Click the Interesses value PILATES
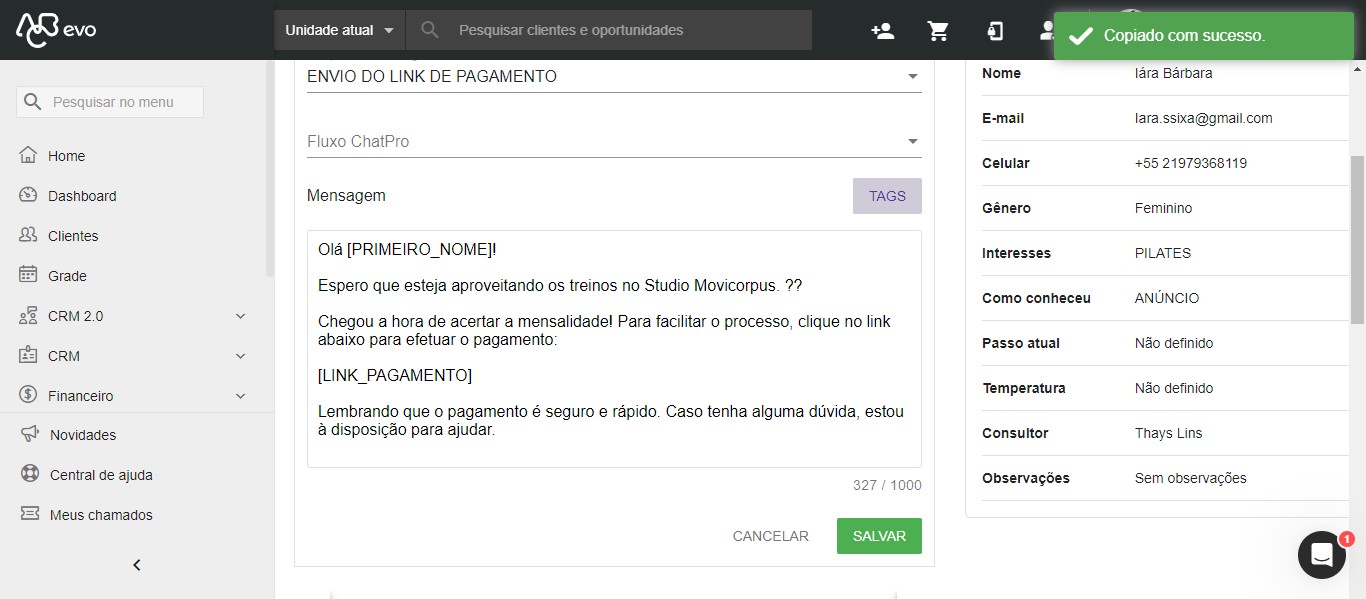This screenshot has width=1366, height=599. pyautogui.click(x=1163, y=253)
